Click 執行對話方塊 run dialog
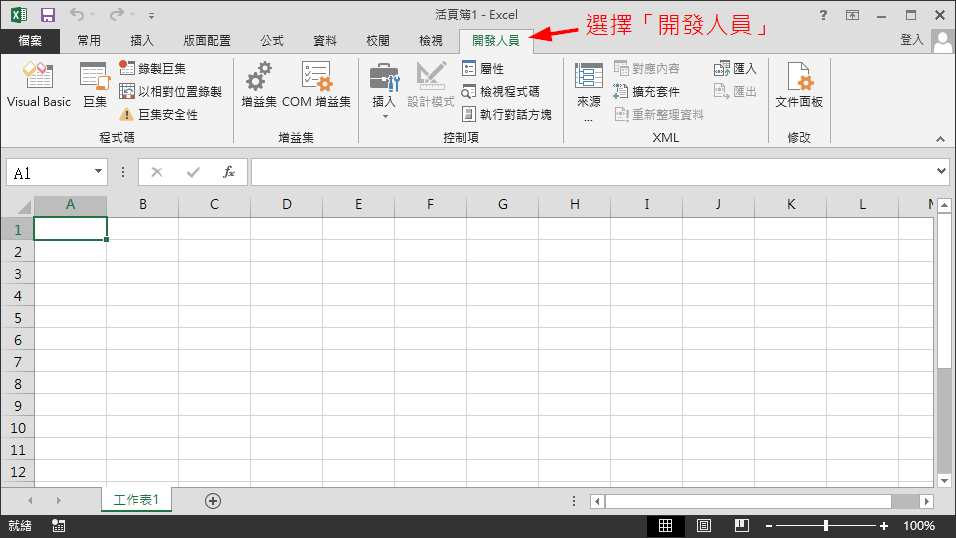The width and height of the screenshot is (956, 538). pyautogui.click(x=507, y=114)
